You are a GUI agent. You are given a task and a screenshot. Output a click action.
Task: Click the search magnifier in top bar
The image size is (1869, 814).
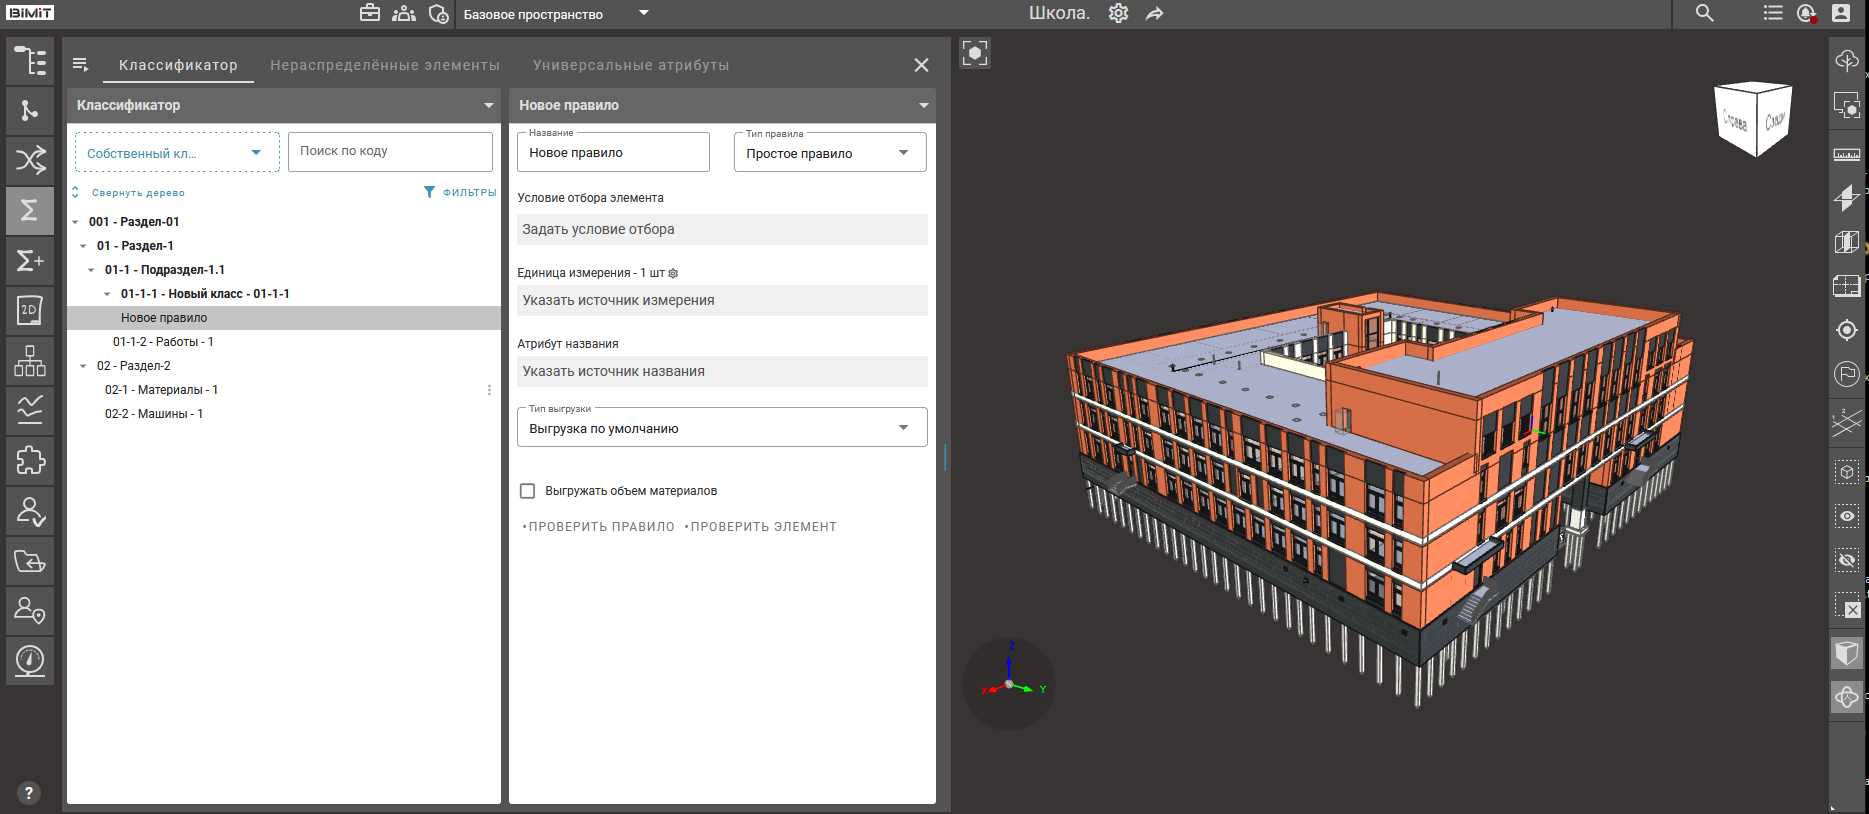point(1704,13)
